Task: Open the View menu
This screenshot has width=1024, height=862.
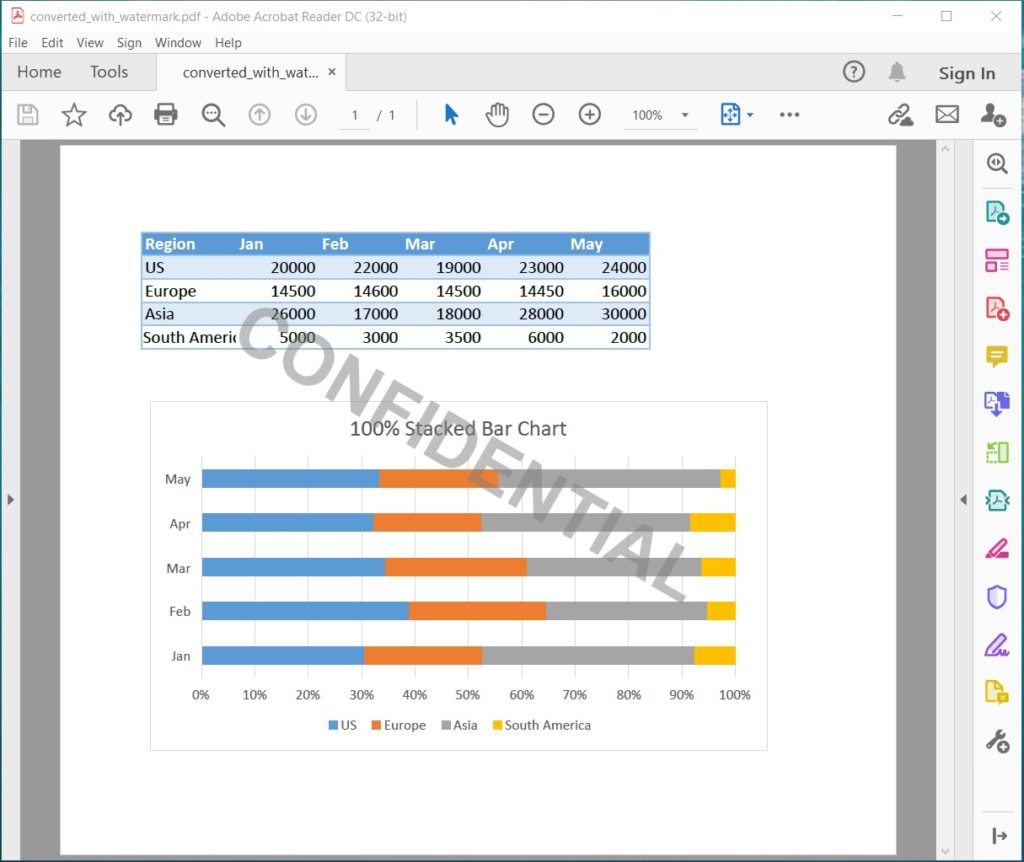Action: 90,43
